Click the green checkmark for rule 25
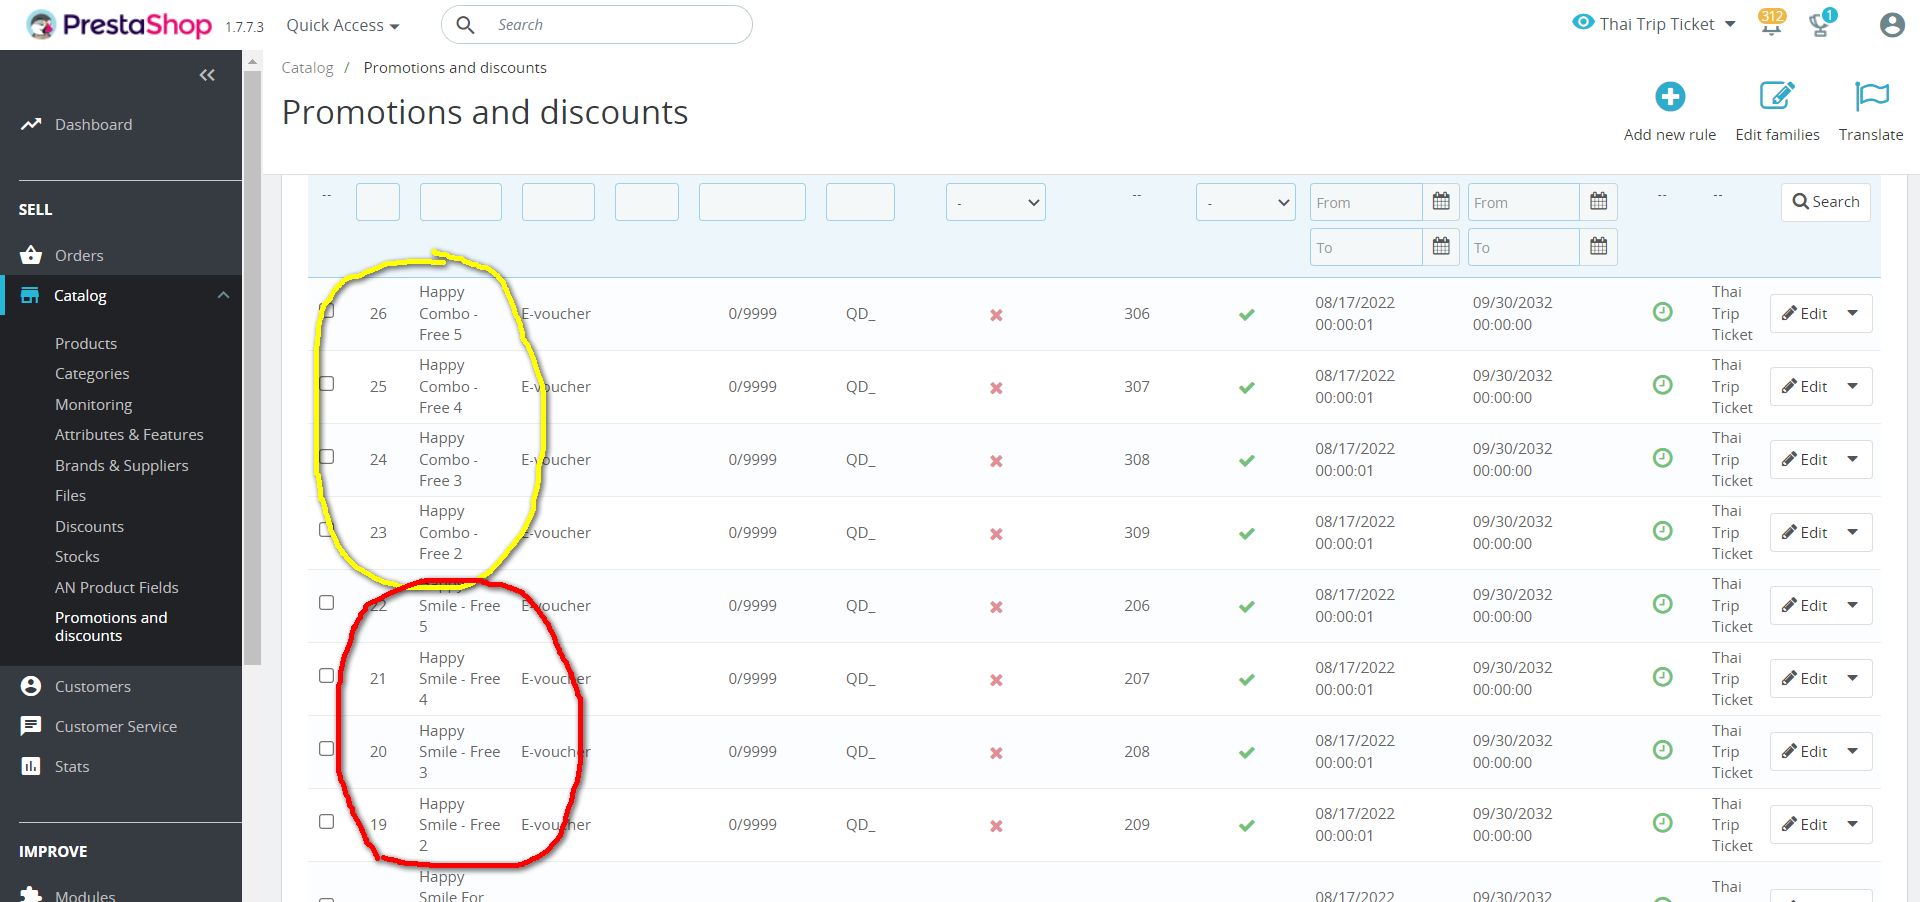 click(x=1247, y=388)
